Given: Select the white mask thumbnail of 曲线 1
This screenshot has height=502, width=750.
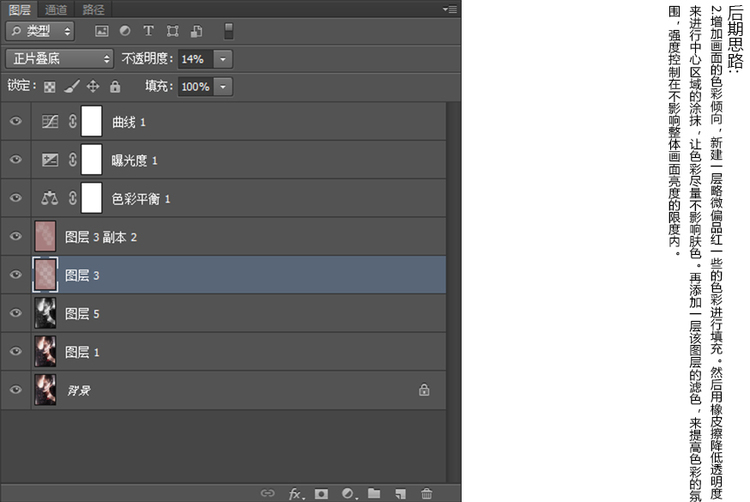Looking at the screenshot, I should pos(91,121).
